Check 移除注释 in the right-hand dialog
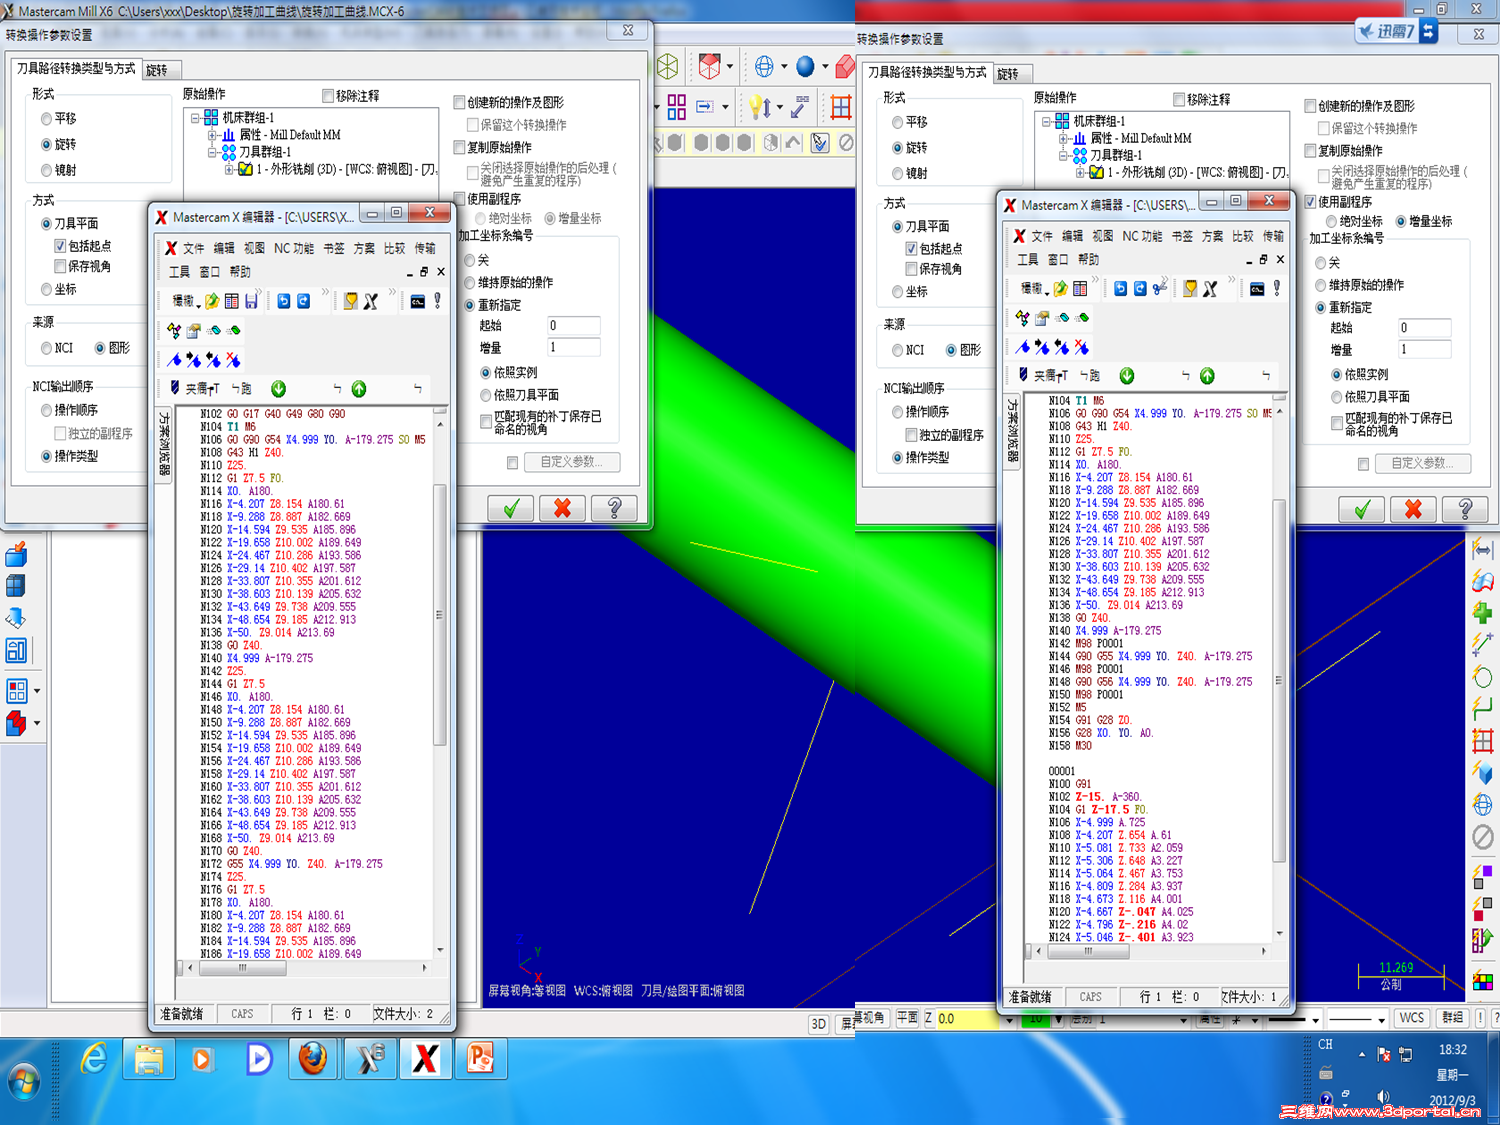1500x1125 pixels. click(1179, 100)
